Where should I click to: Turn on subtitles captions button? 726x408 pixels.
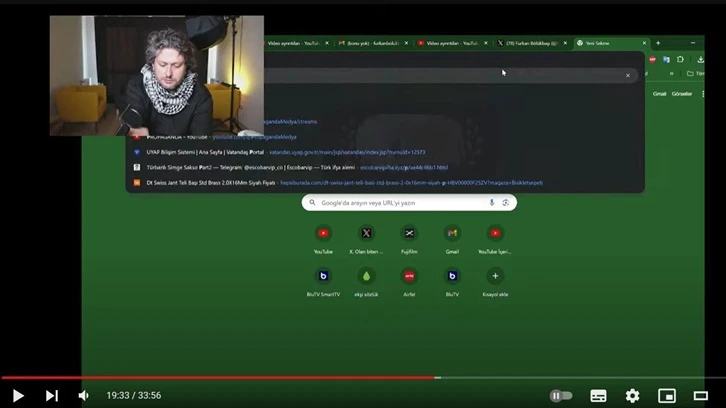pyautogui.click(x=598, y=395)
